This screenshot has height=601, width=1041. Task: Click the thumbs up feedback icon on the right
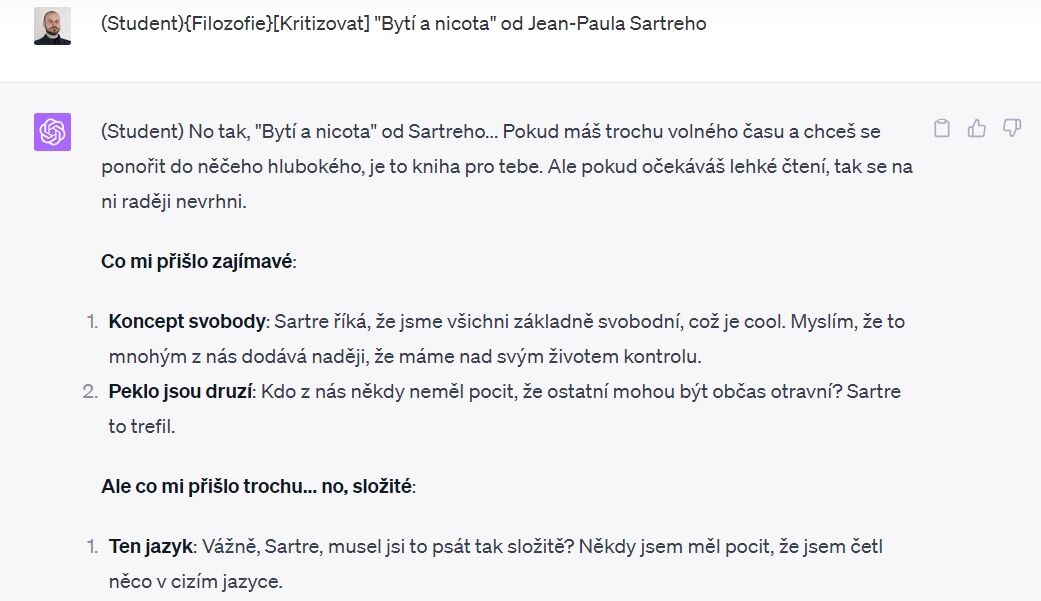click(x=977, y=128)
